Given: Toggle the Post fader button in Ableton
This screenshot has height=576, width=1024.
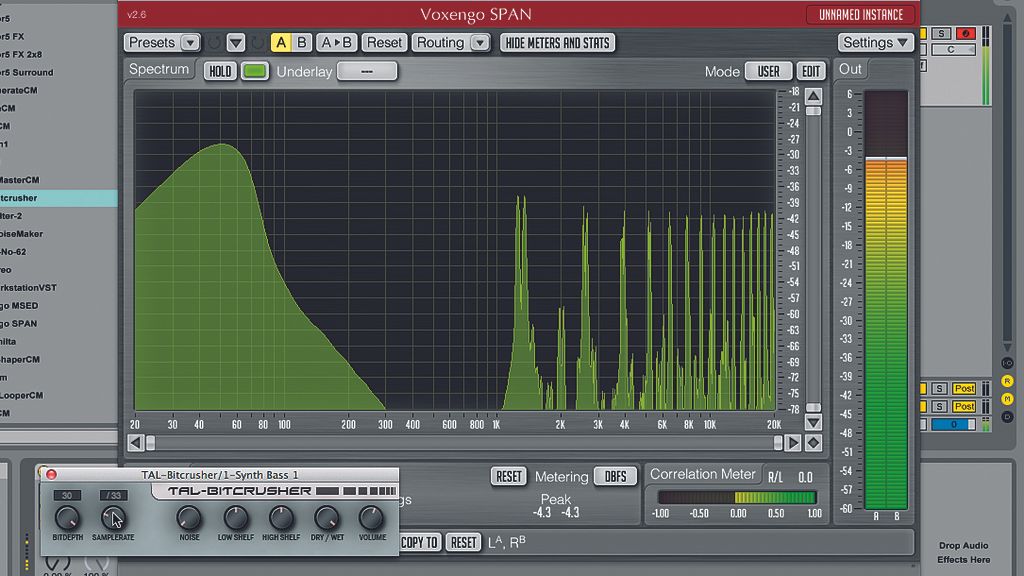Looking at the screenshot, I should tap(962, 388).
